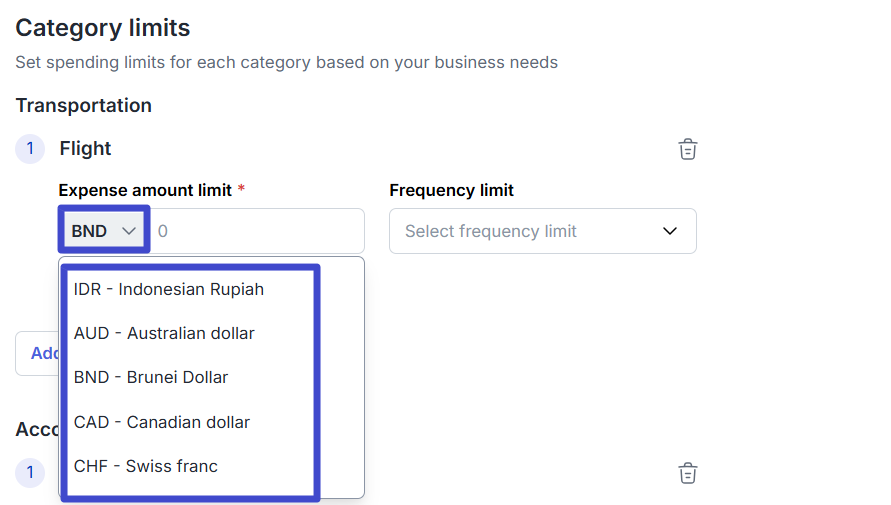The image size is (891, 505).
Task: Click the chevron arrow in frequency limit field
Action: pyautogui.click(x=670, y=231)
